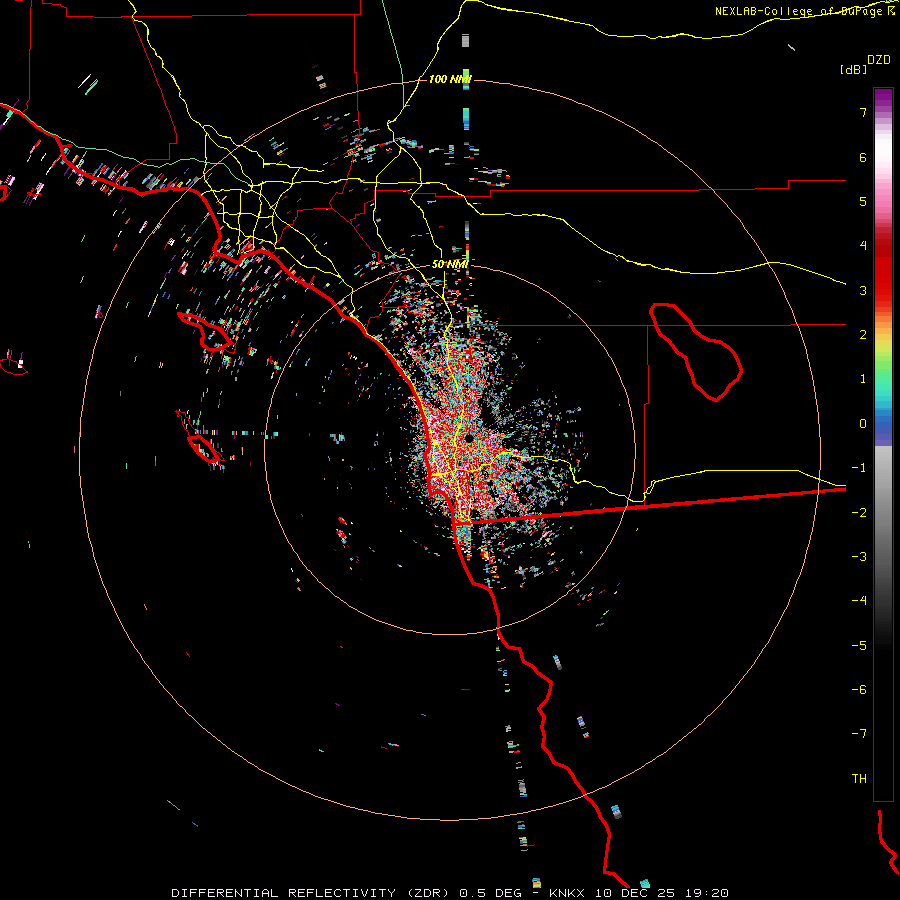Click the 10 DEC 25 date text
This screenshot has height=900, width=900.
coord(636,893)
